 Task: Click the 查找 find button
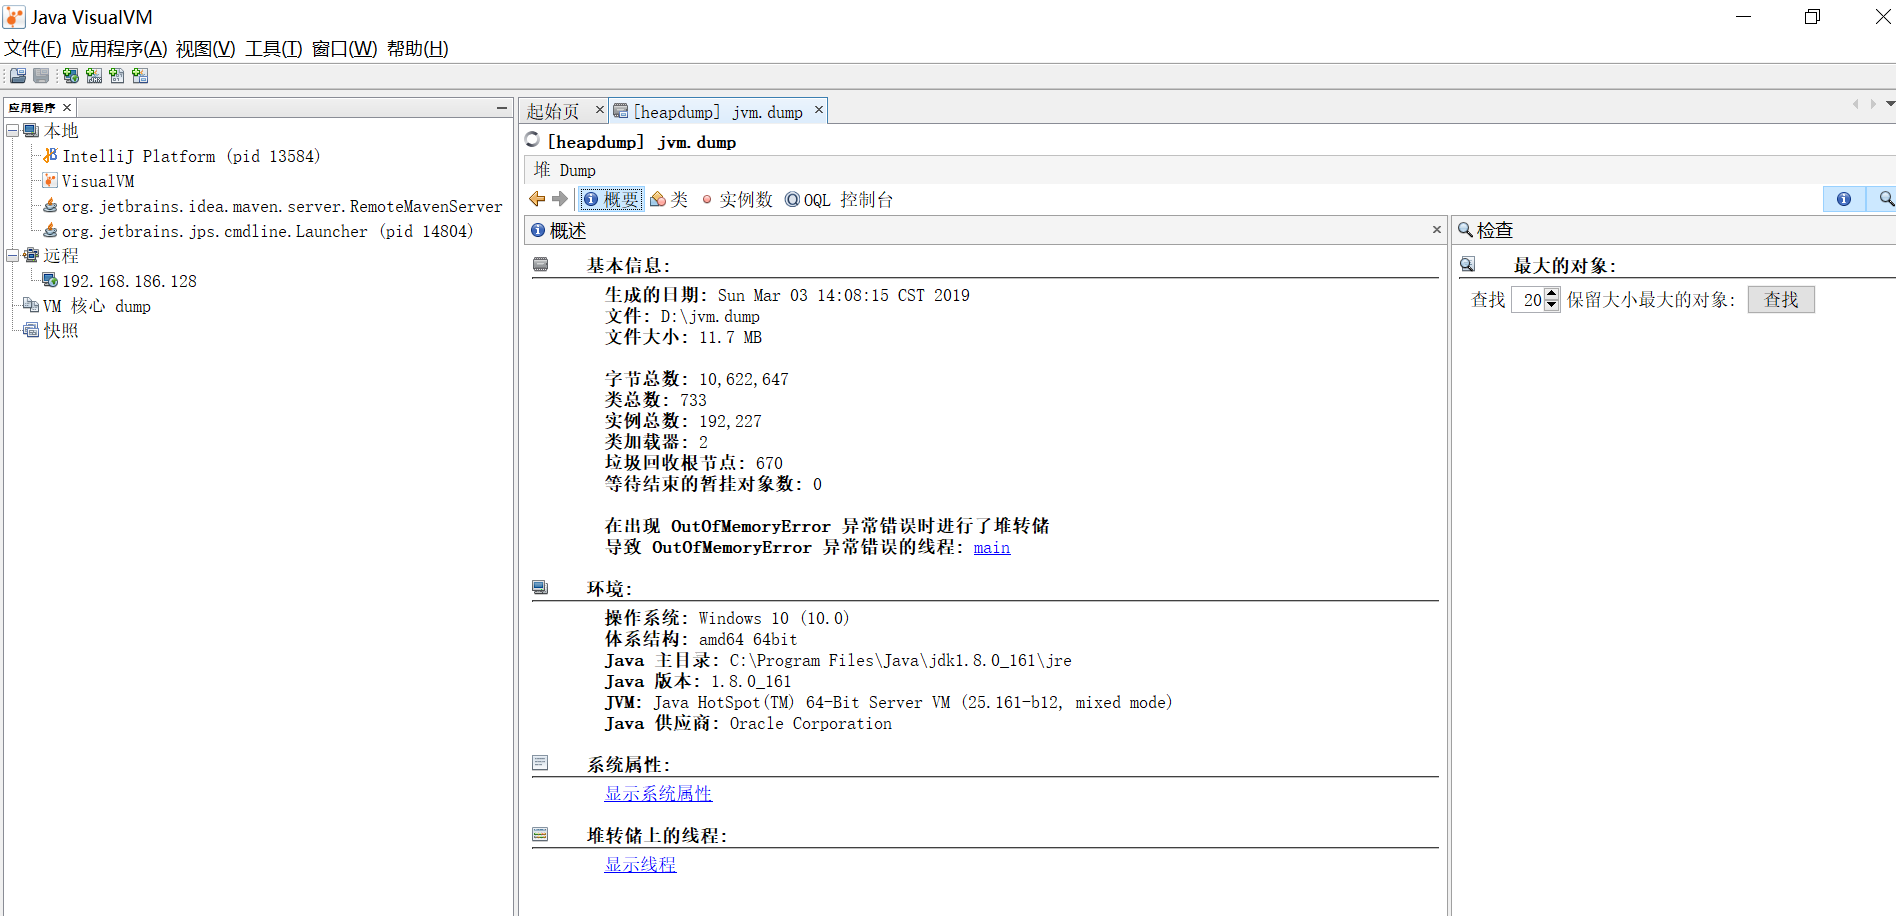point(1781,299)
